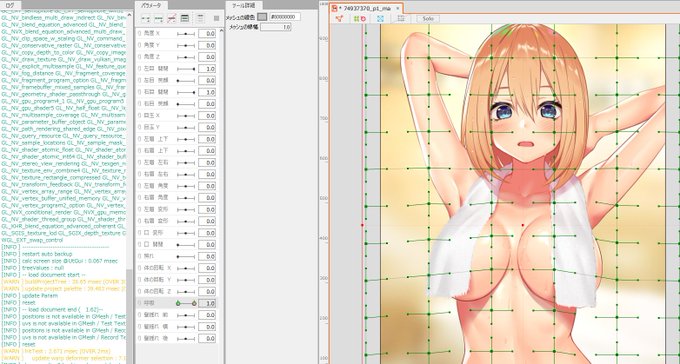Switch to the ツール詳細 tab
680x364 pixels.
tap(243, 5)
